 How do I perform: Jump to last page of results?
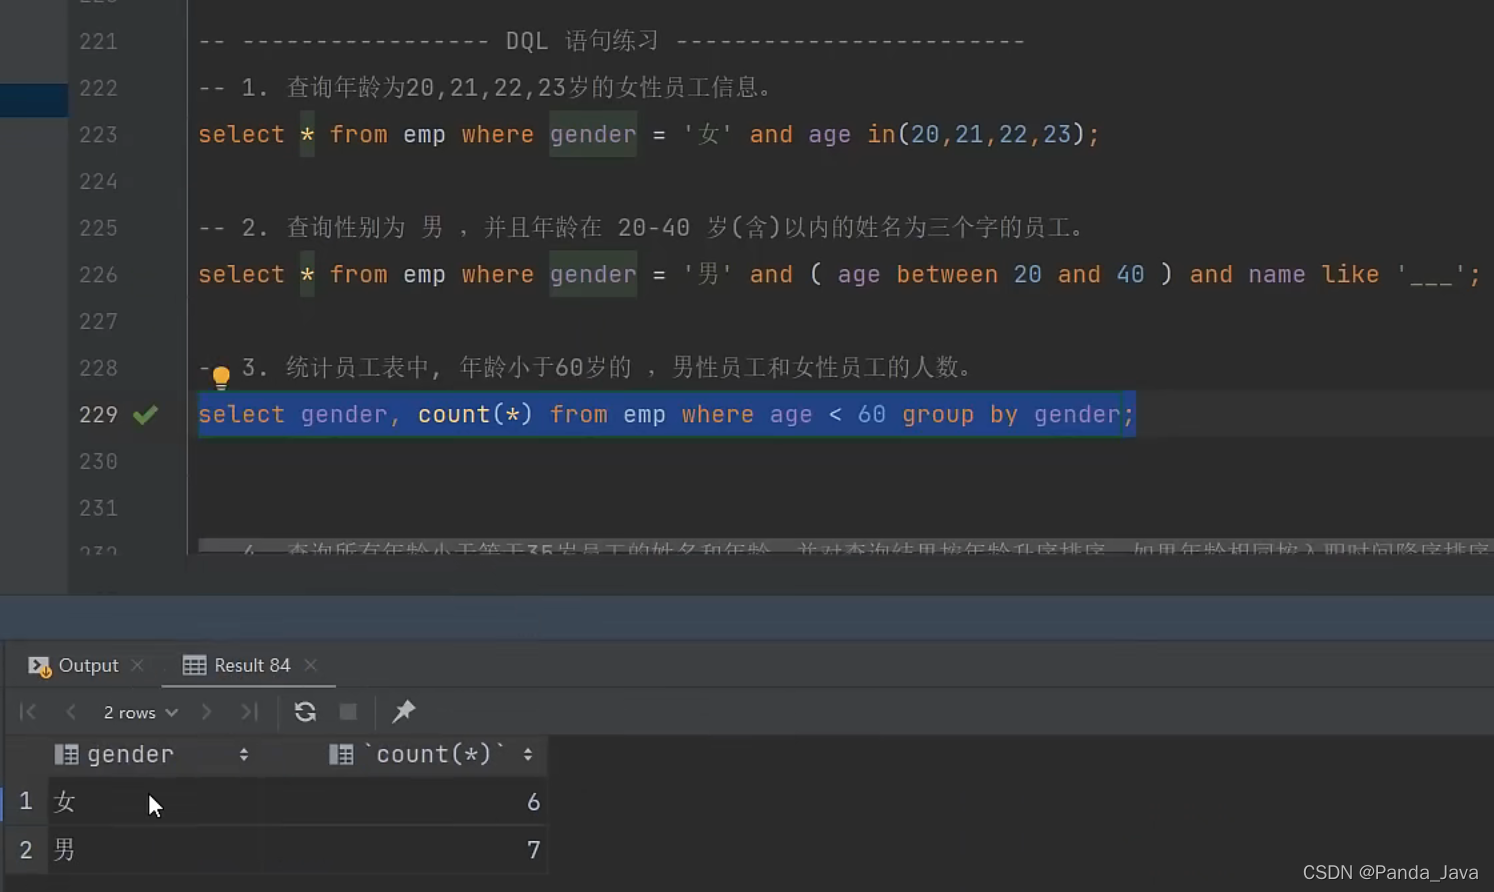tap(249, 712)
